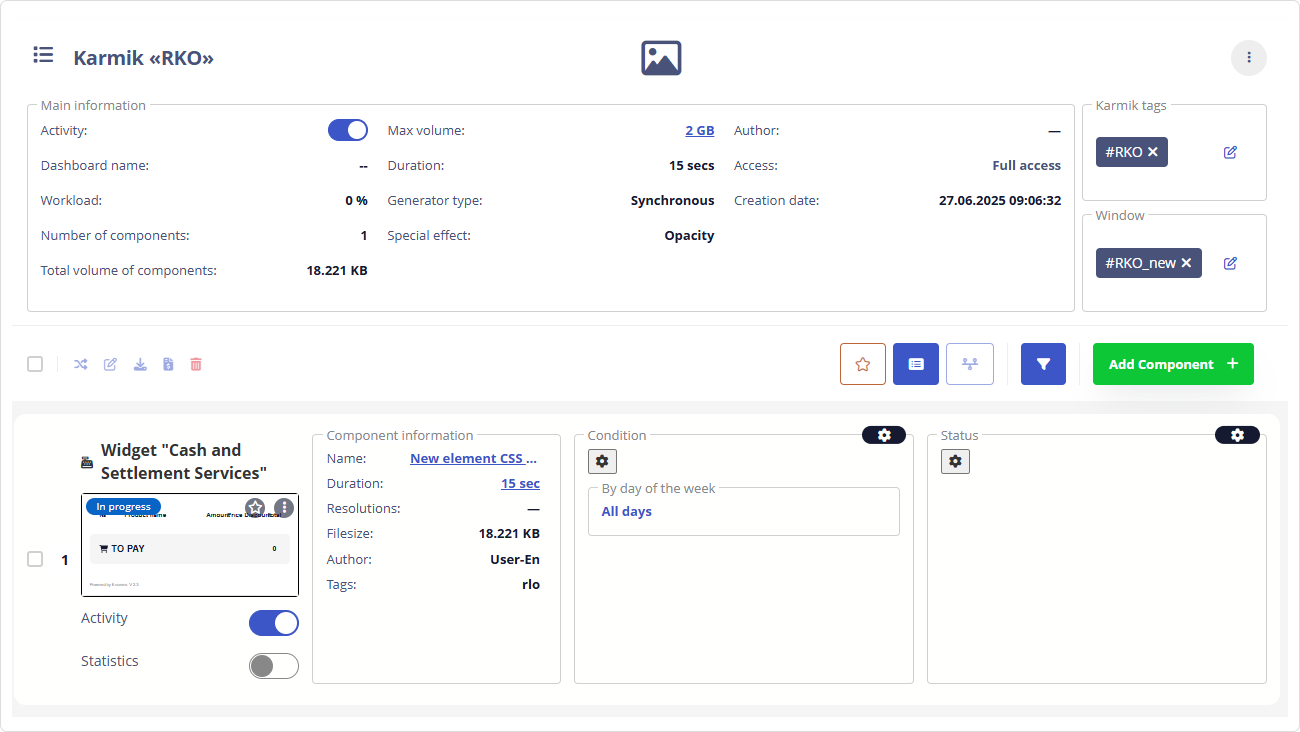Image resolution: width=1300 pixels, height=732 pixels.
Task: Click the download icon in the toolbar
Action: point(140,364)
